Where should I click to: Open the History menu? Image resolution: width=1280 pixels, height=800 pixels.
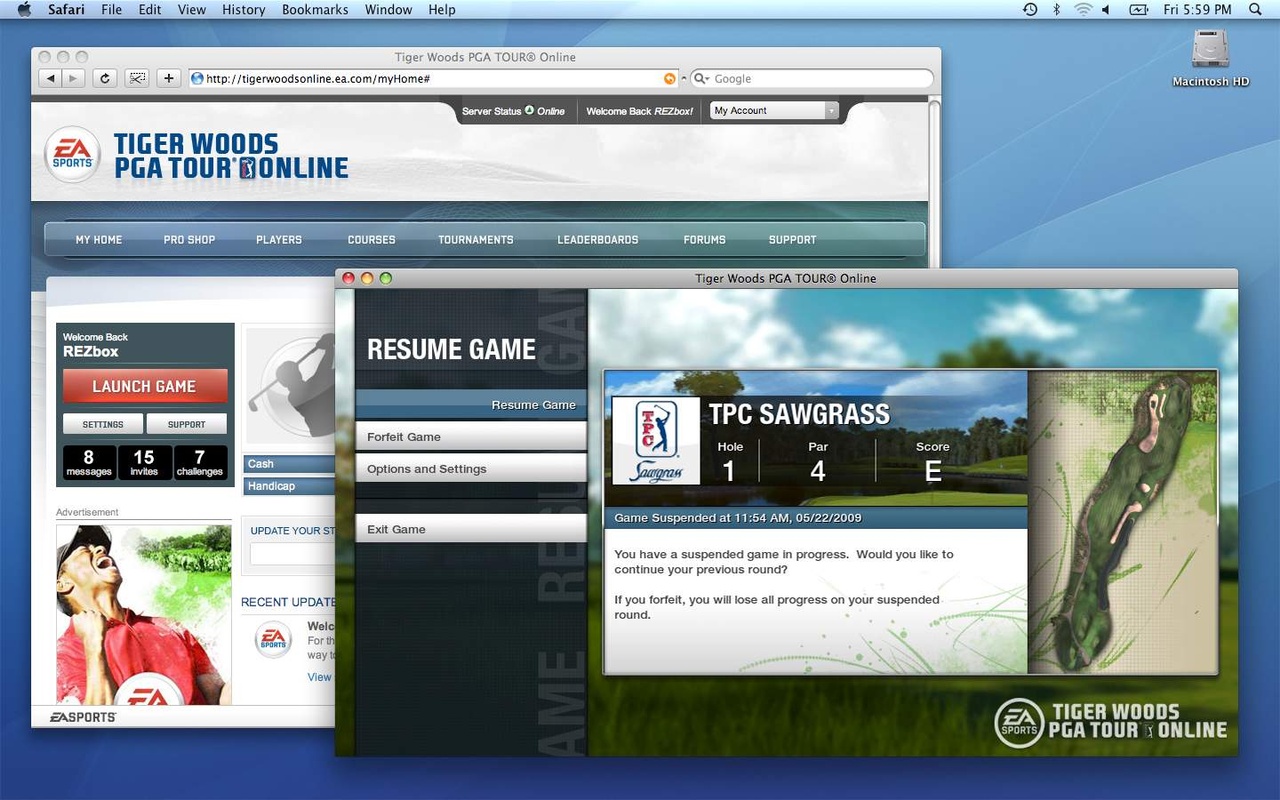click(243, 9)
